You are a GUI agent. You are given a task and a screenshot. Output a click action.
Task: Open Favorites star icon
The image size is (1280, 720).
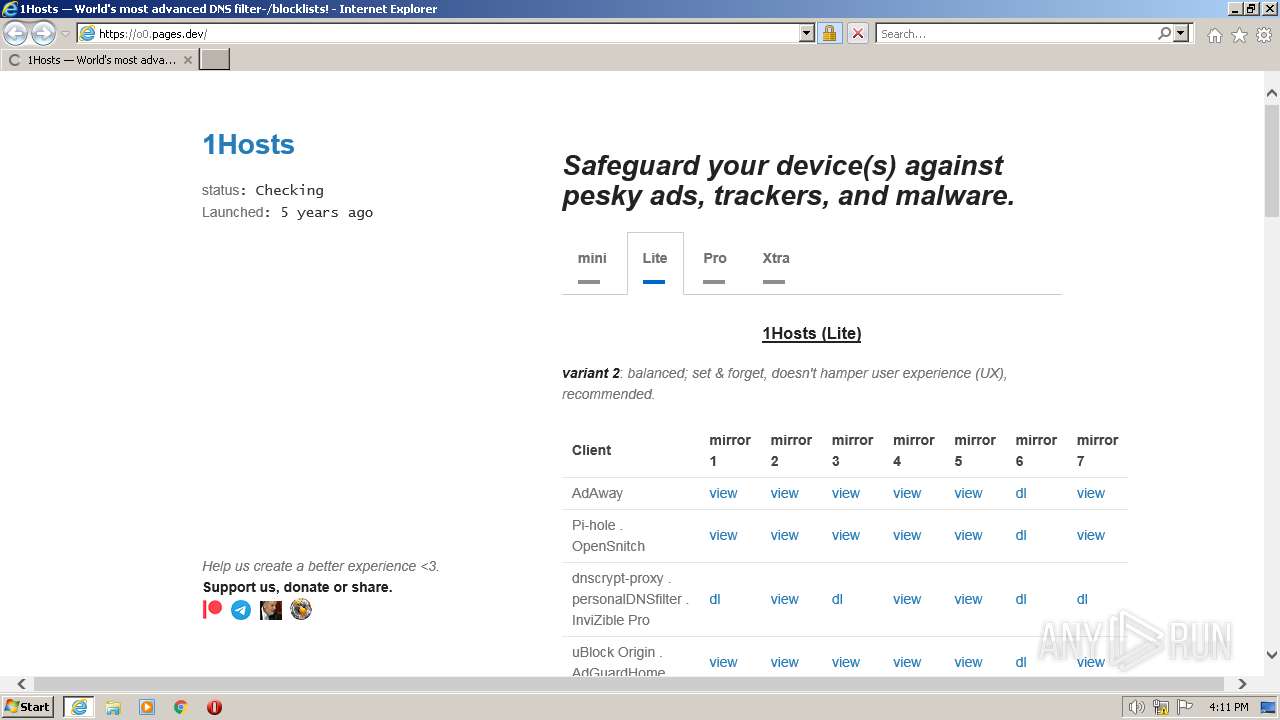click(x=1239, y=35)
